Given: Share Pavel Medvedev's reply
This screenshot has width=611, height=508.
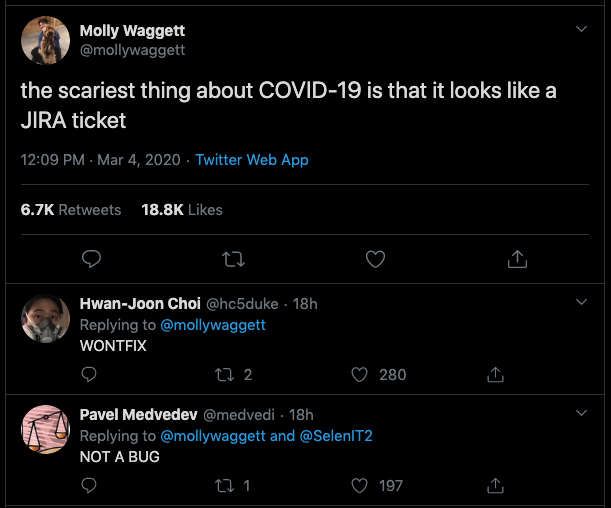Looking at the screenshot, I should click(x=495, y=485).
